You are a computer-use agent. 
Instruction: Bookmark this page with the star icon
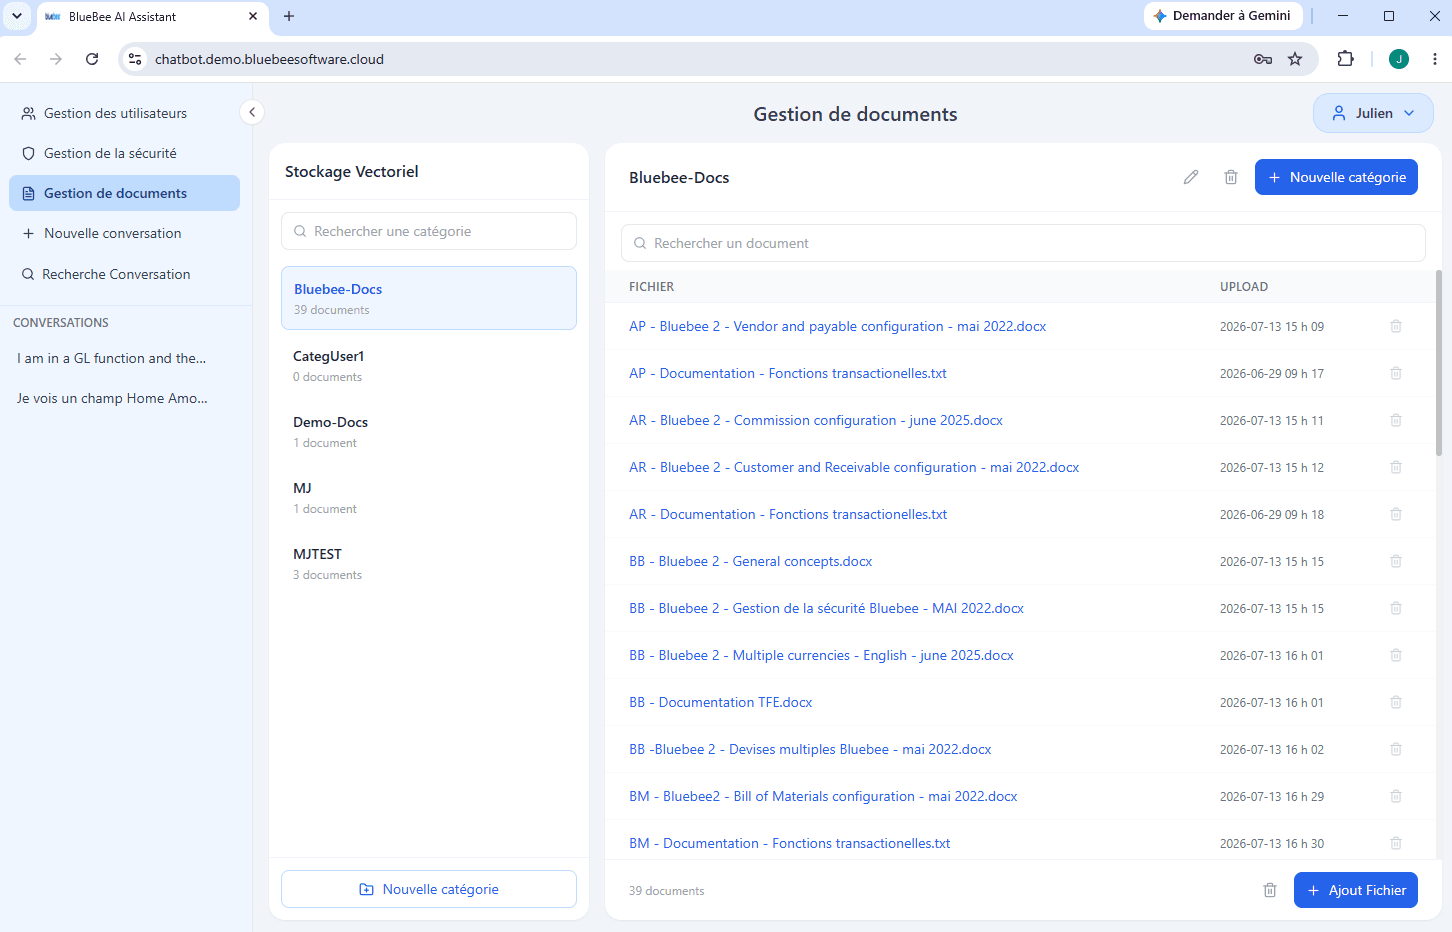click(1295, 59)
